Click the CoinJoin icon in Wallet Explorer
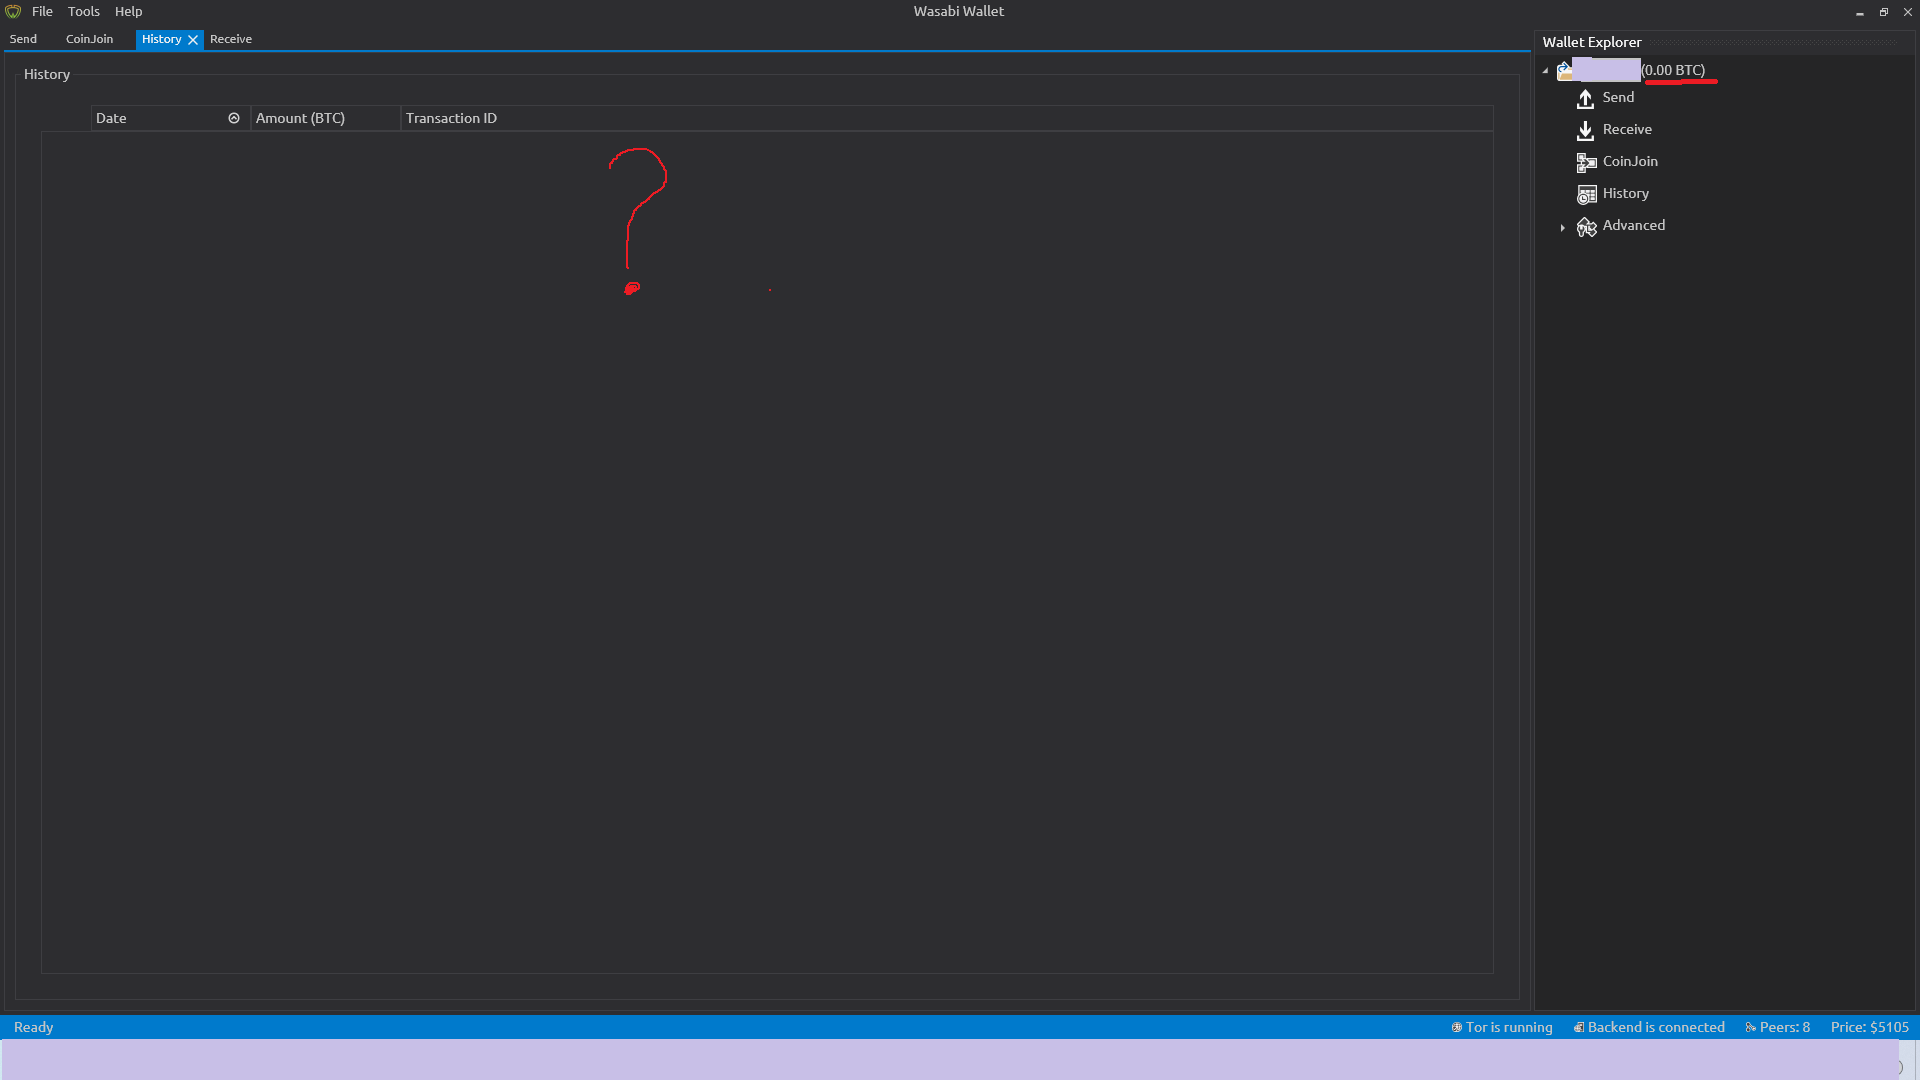1920x1080 pixels. (1586, 163)
